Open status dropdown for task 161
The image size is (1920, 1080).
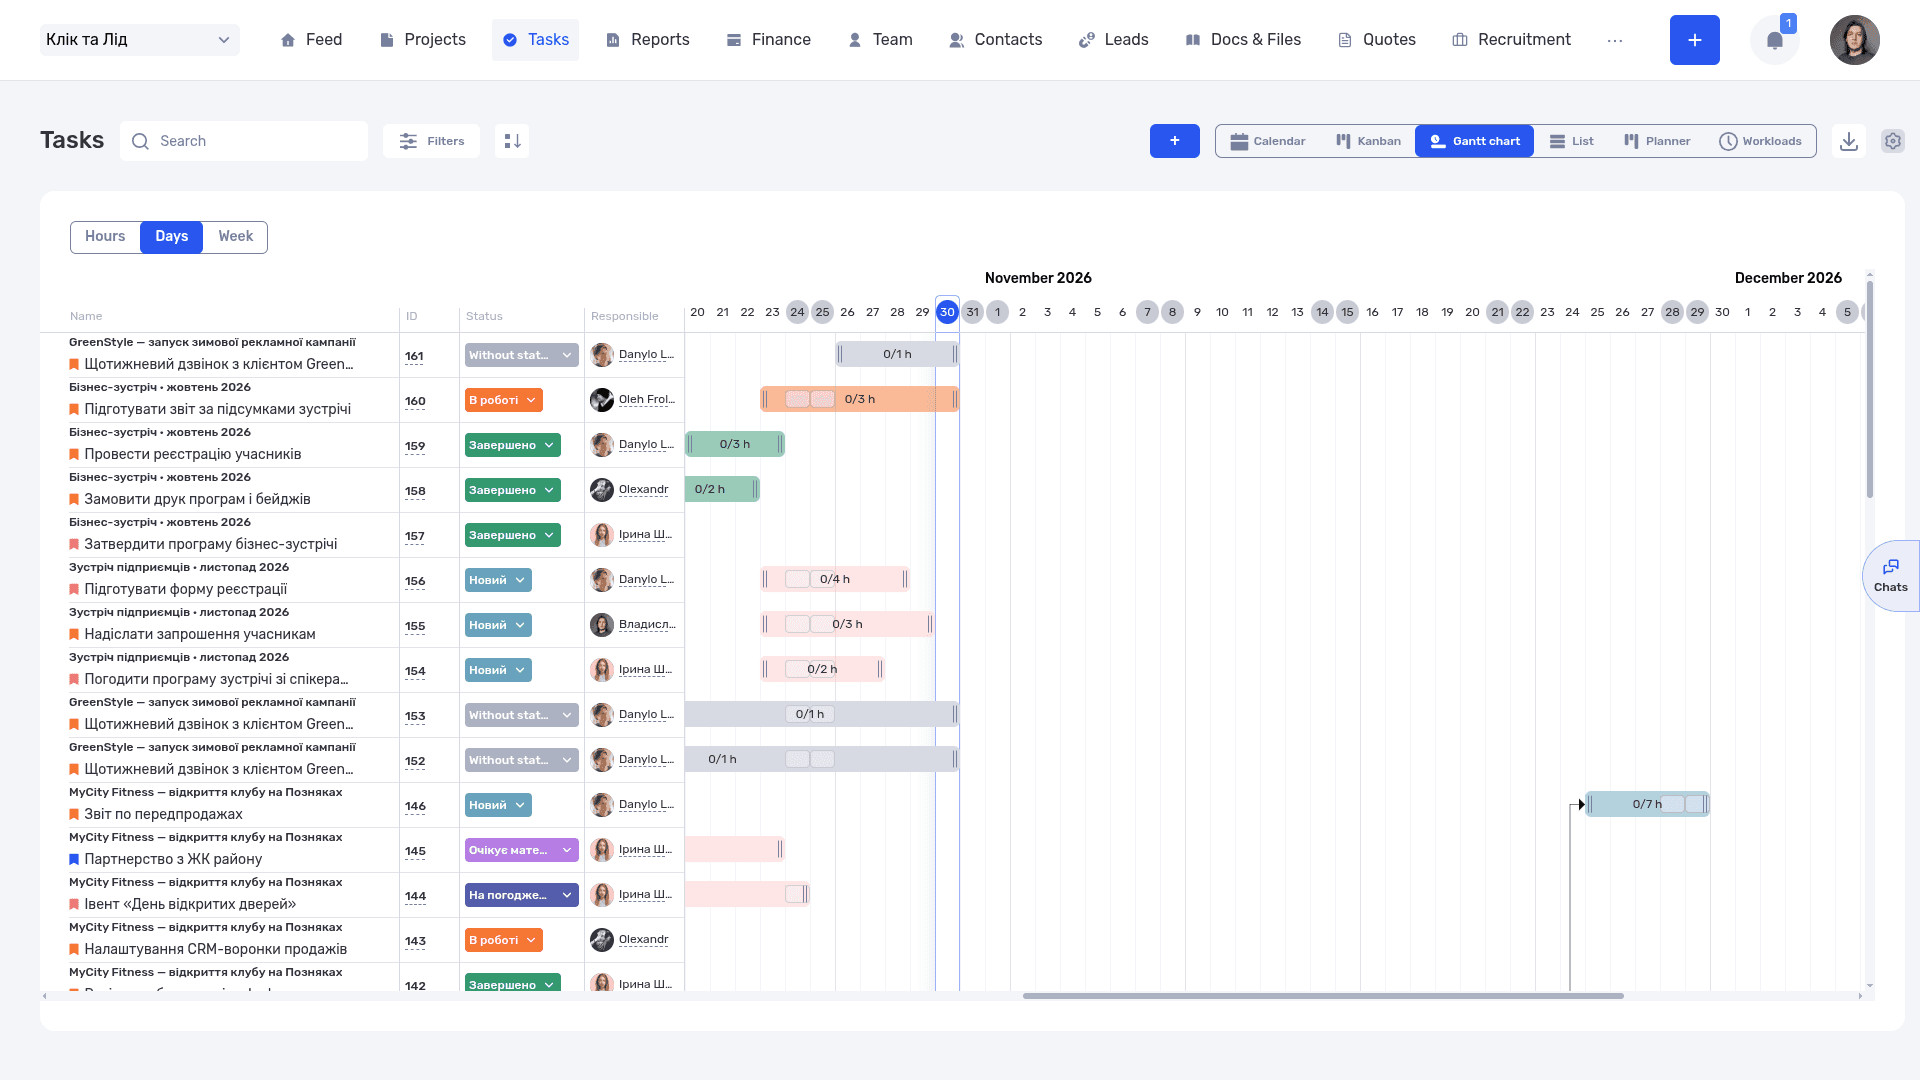coord(521,355)
